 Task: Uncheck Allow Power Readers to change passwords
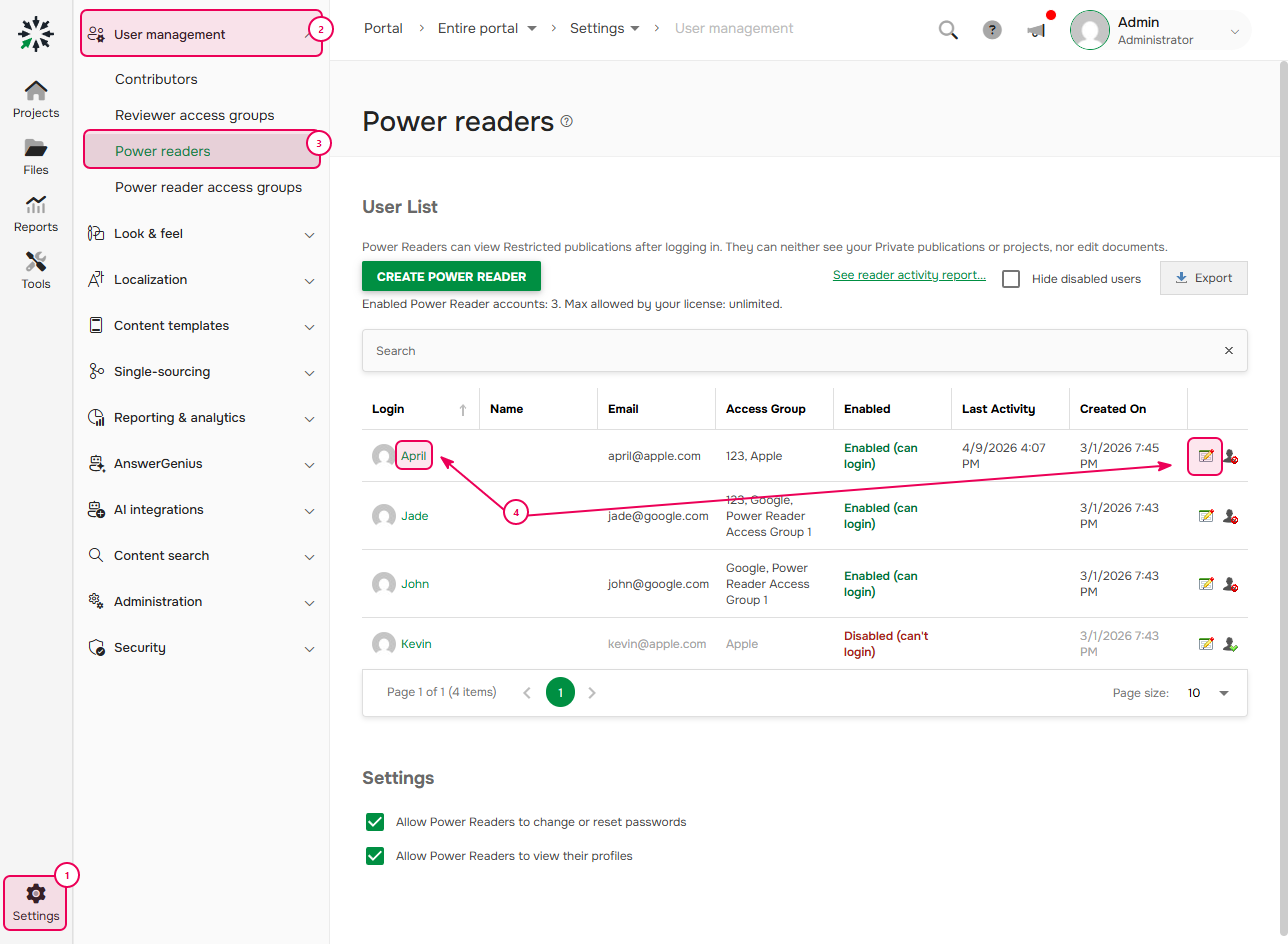click(x=375, y=822)
